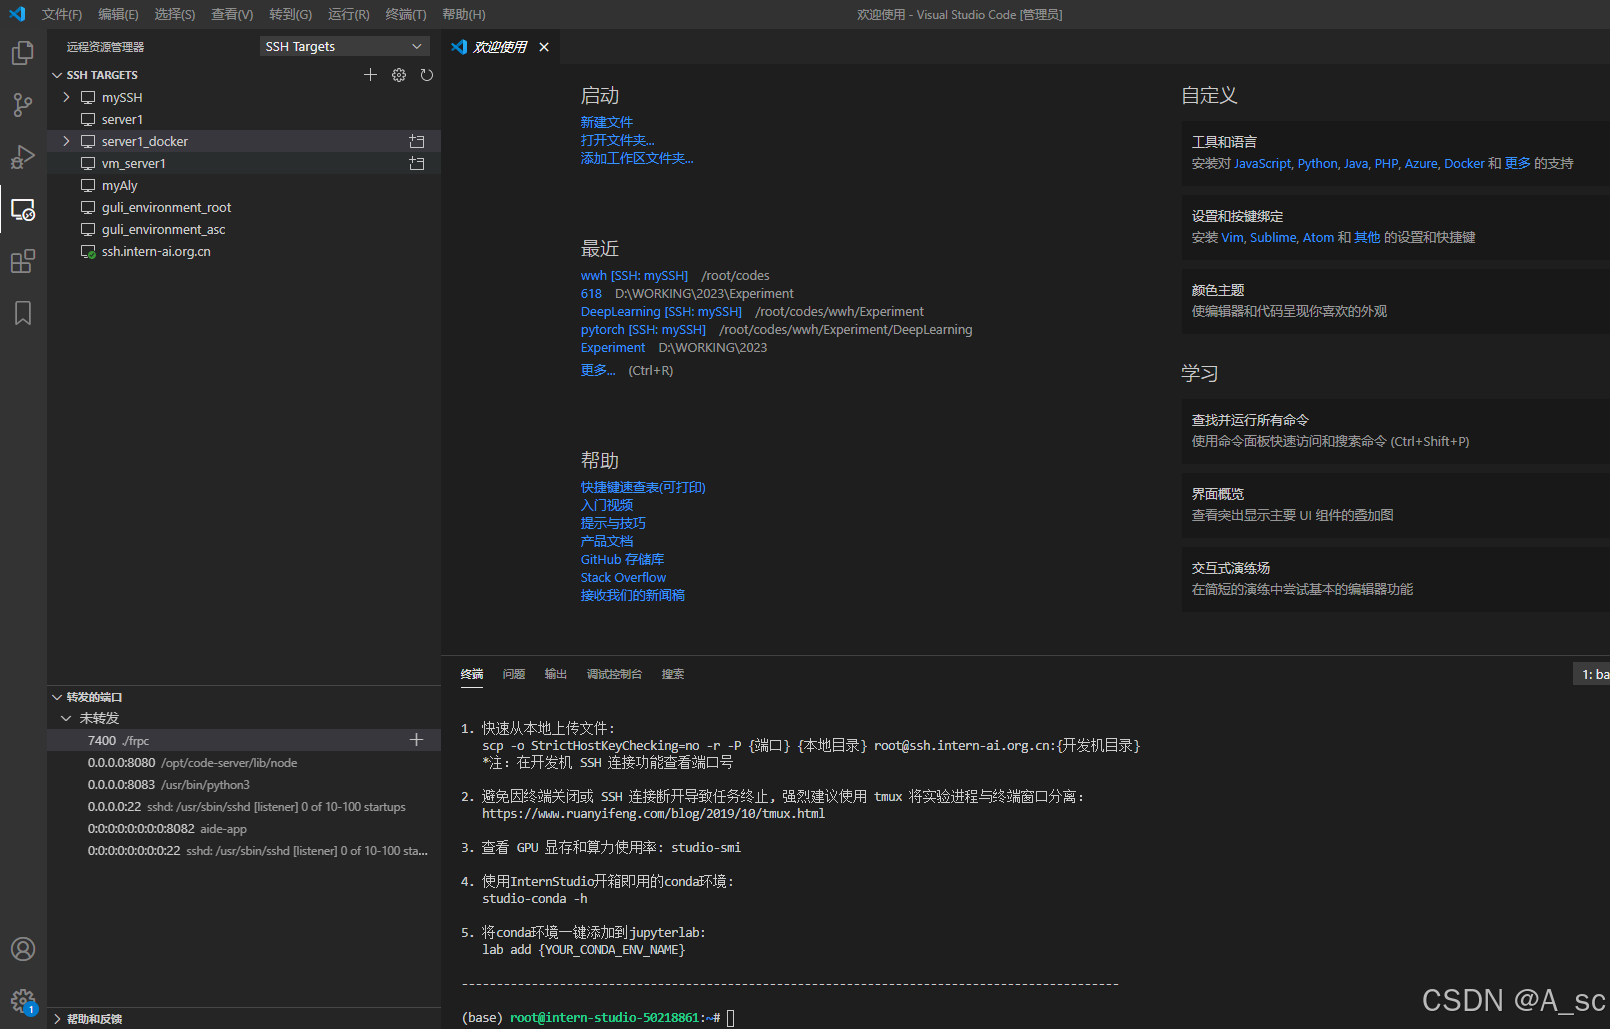Open the Source Control view
The image size is (1610, 1029).
pyautogui.click(x=22, y=105)
